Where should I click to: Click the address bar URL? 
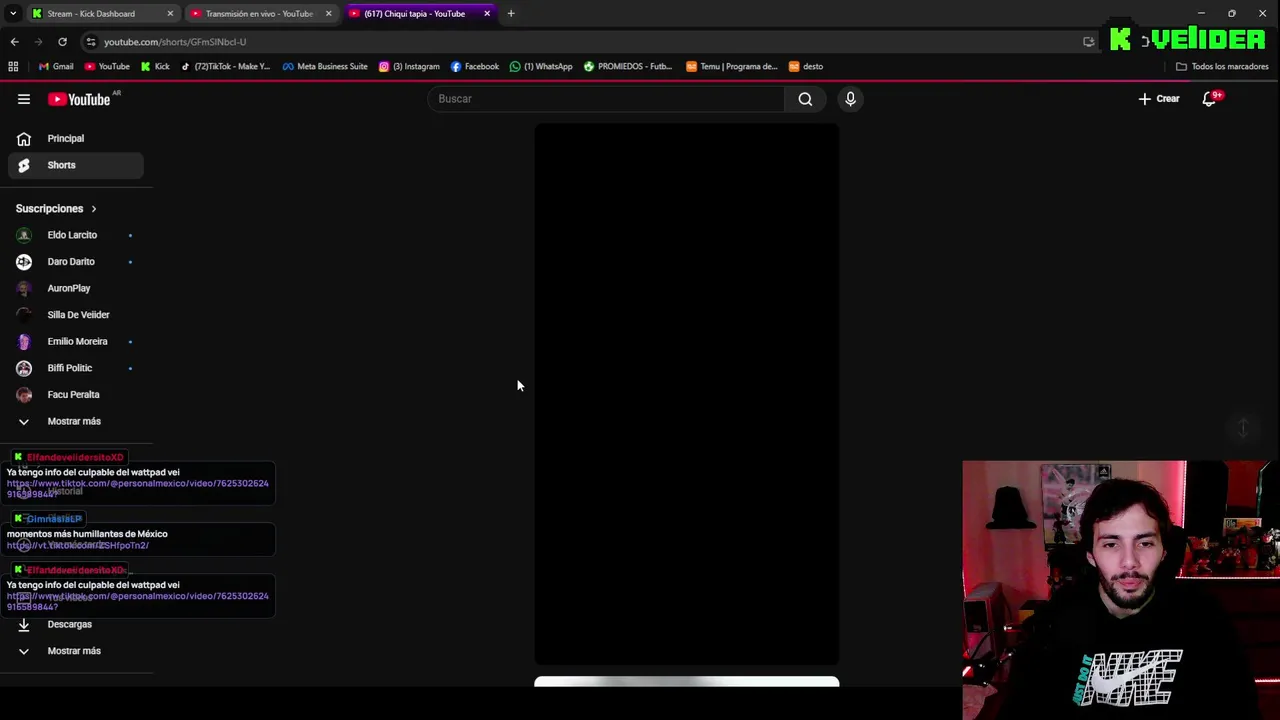[x=175, y=42]
